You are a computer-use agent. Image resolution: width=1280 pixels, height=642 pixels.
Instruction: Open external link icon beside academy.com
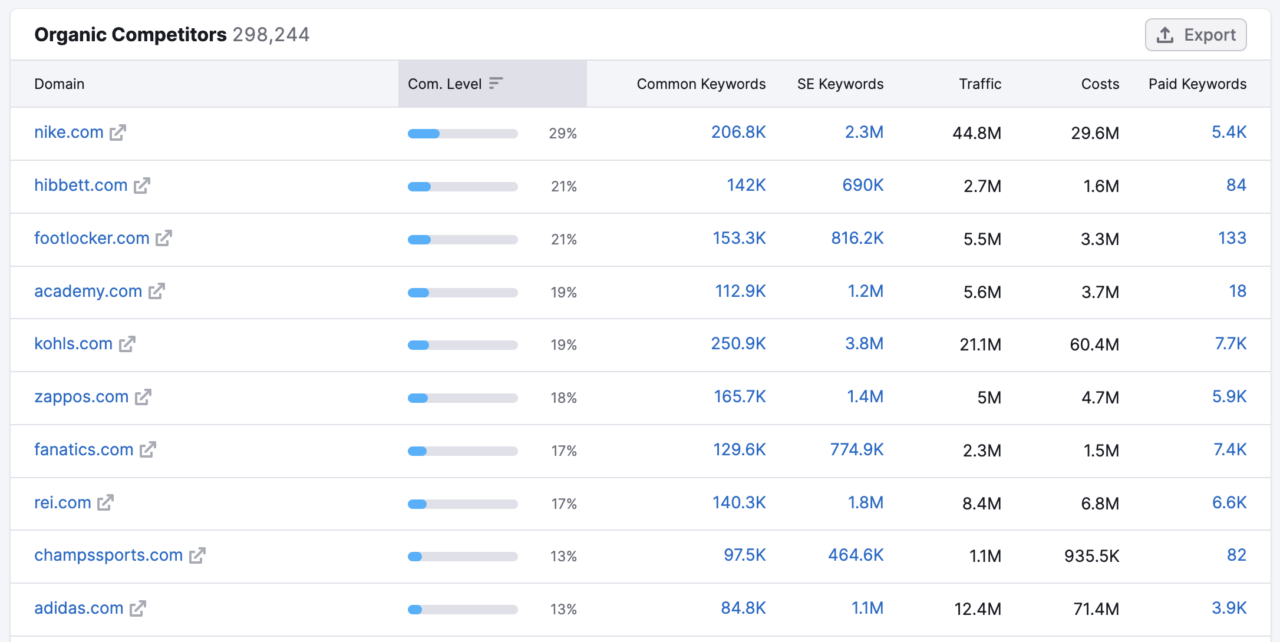click(157, 292)
